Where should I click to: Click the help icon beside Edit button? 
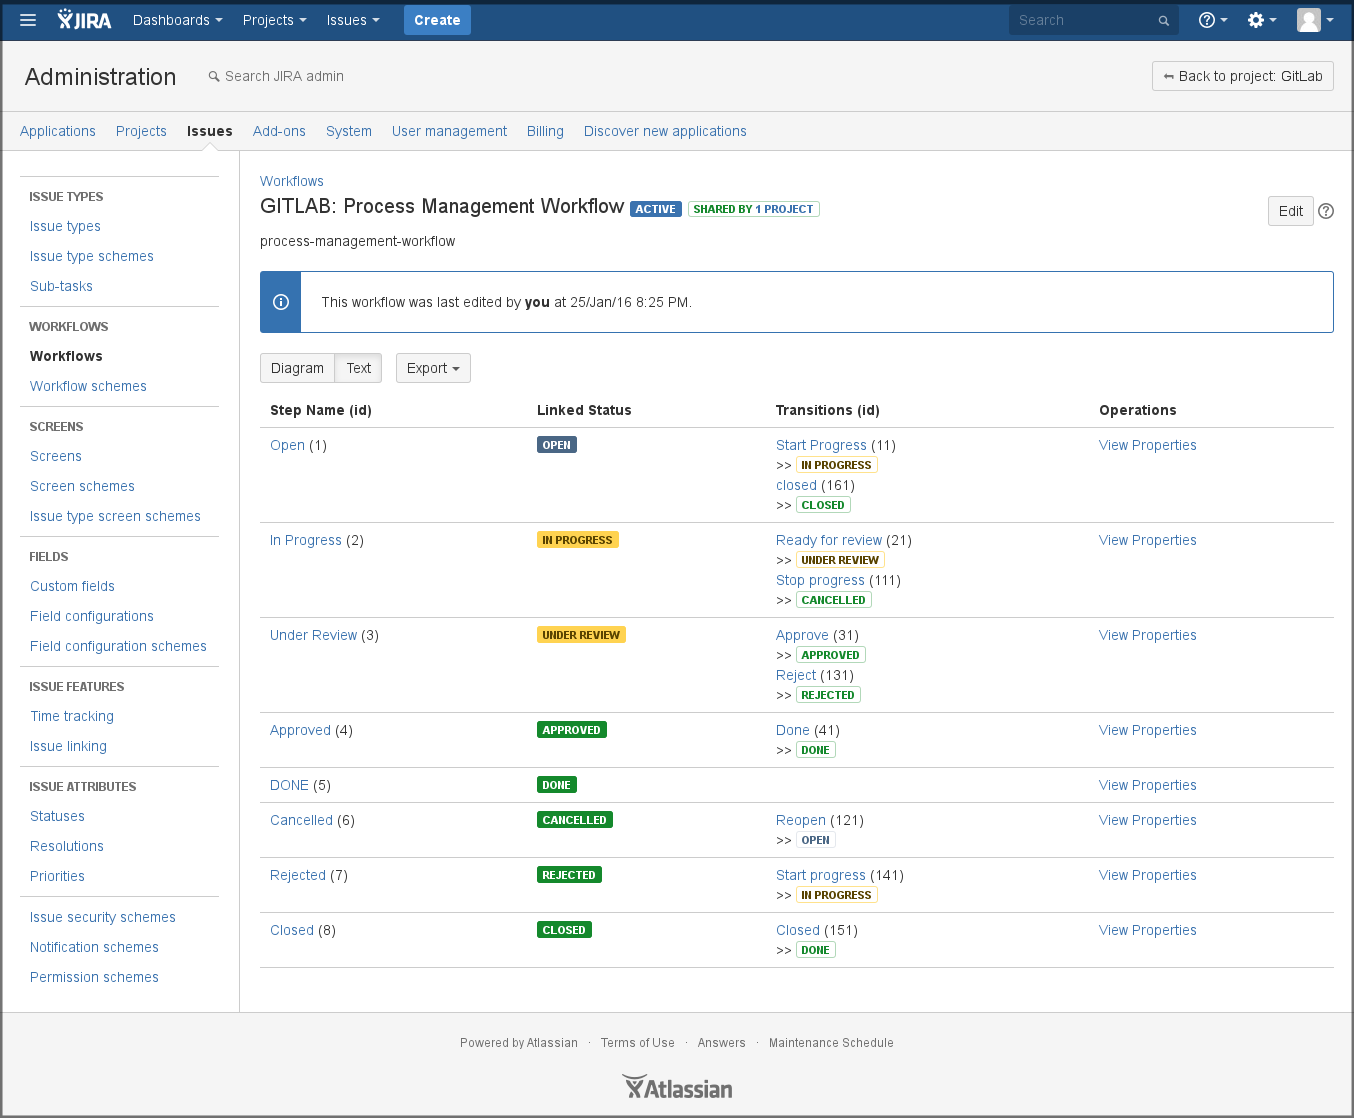[x=1326, y=211]
